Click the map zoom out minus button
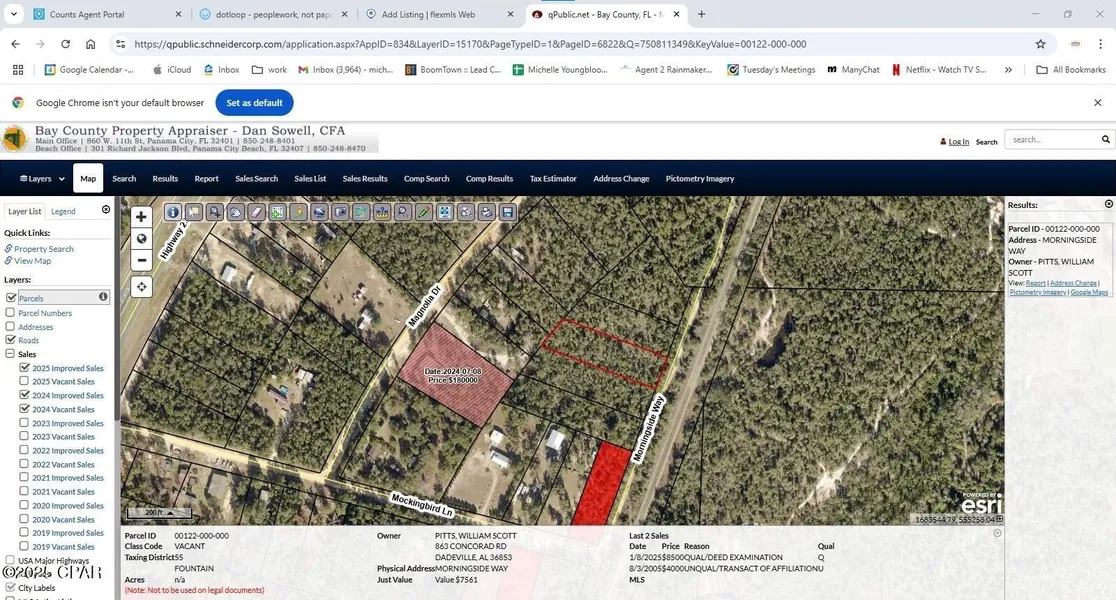 pos(141,260)
